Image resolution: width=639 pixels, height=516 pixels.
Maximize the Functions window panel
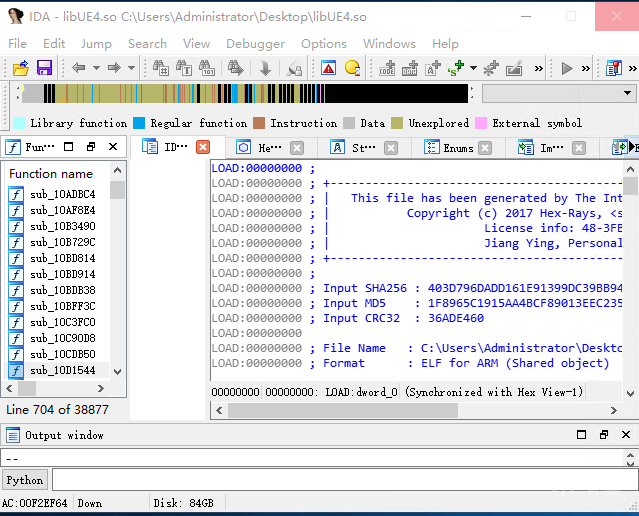coord(68,147)
